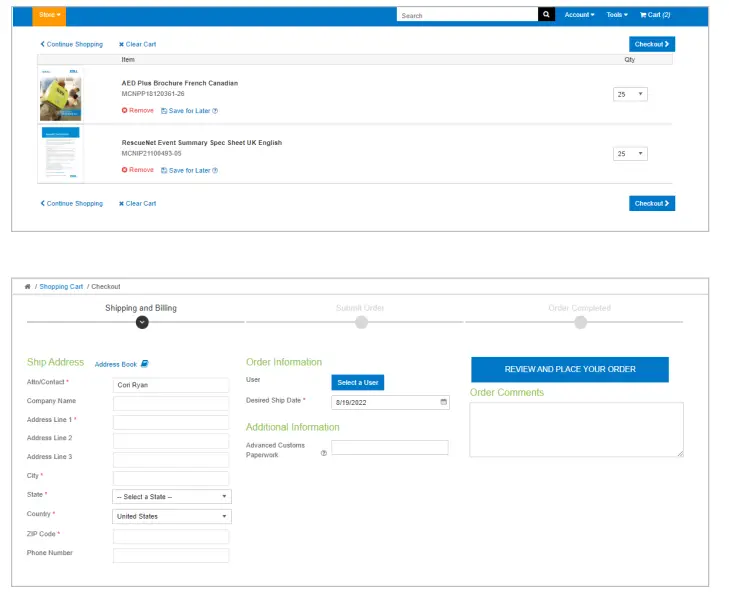Edit the Attn/Contact field
The width and height of the screenshot is (729, 600).
(171, 385)
